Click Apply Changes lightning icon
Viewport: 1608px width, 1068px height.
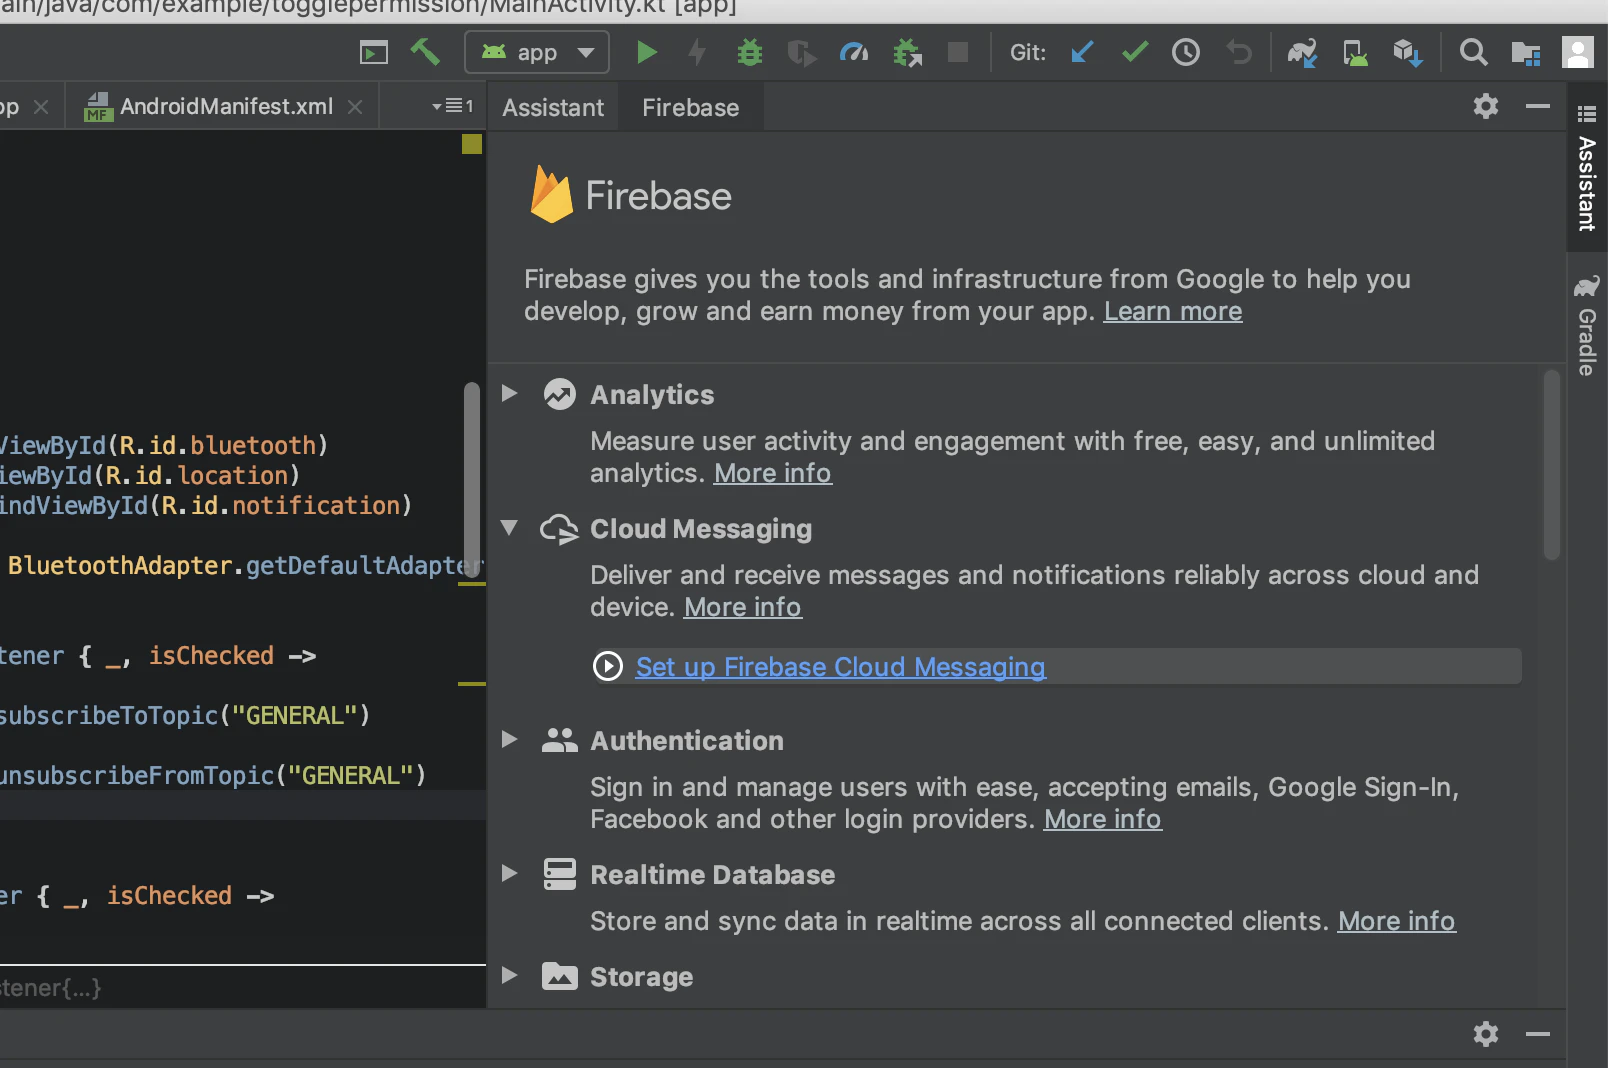pyautogui.click(x=697, y=52)
